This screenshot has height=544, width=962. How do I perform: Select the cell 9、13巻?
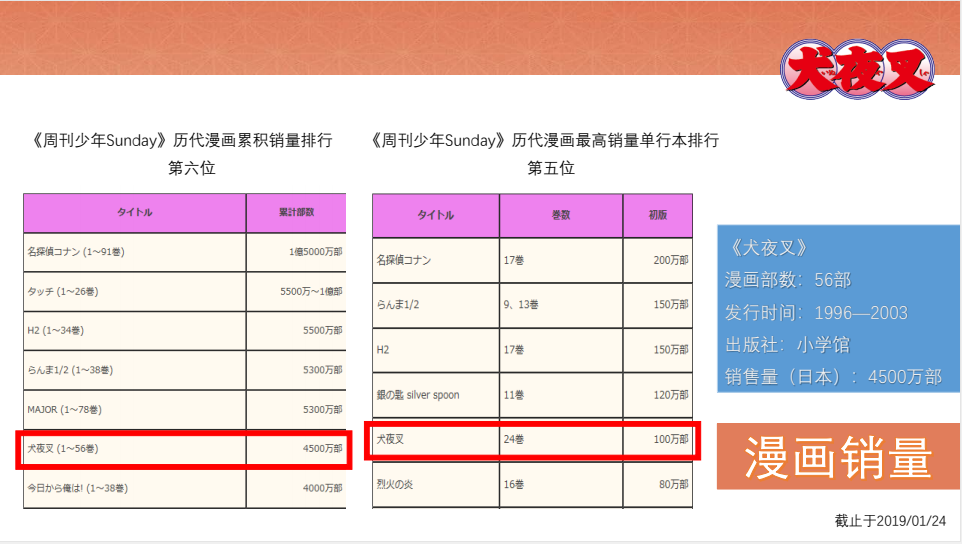tap(561, 305)
